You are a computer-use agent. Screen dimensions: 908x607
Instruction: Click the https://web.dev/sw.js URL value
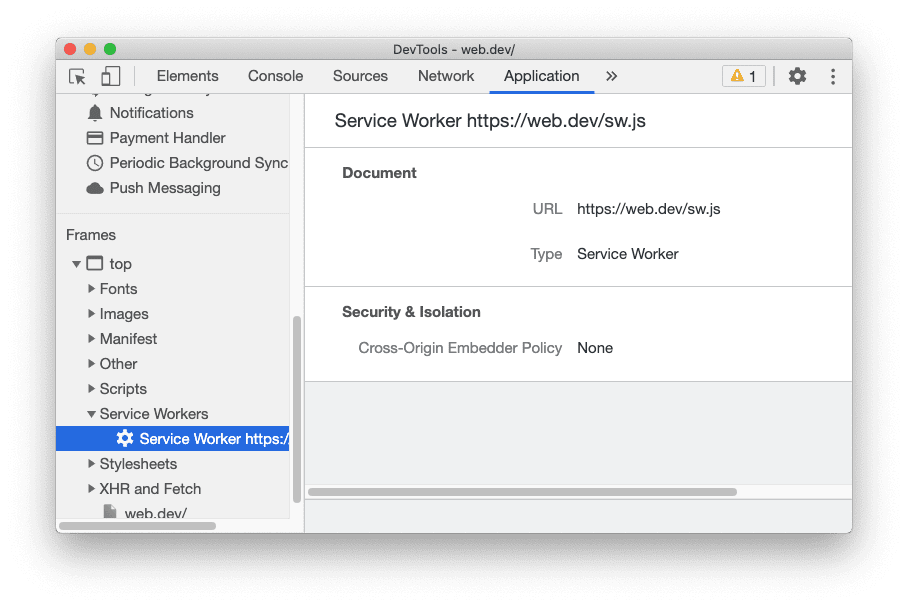(648, 209)
